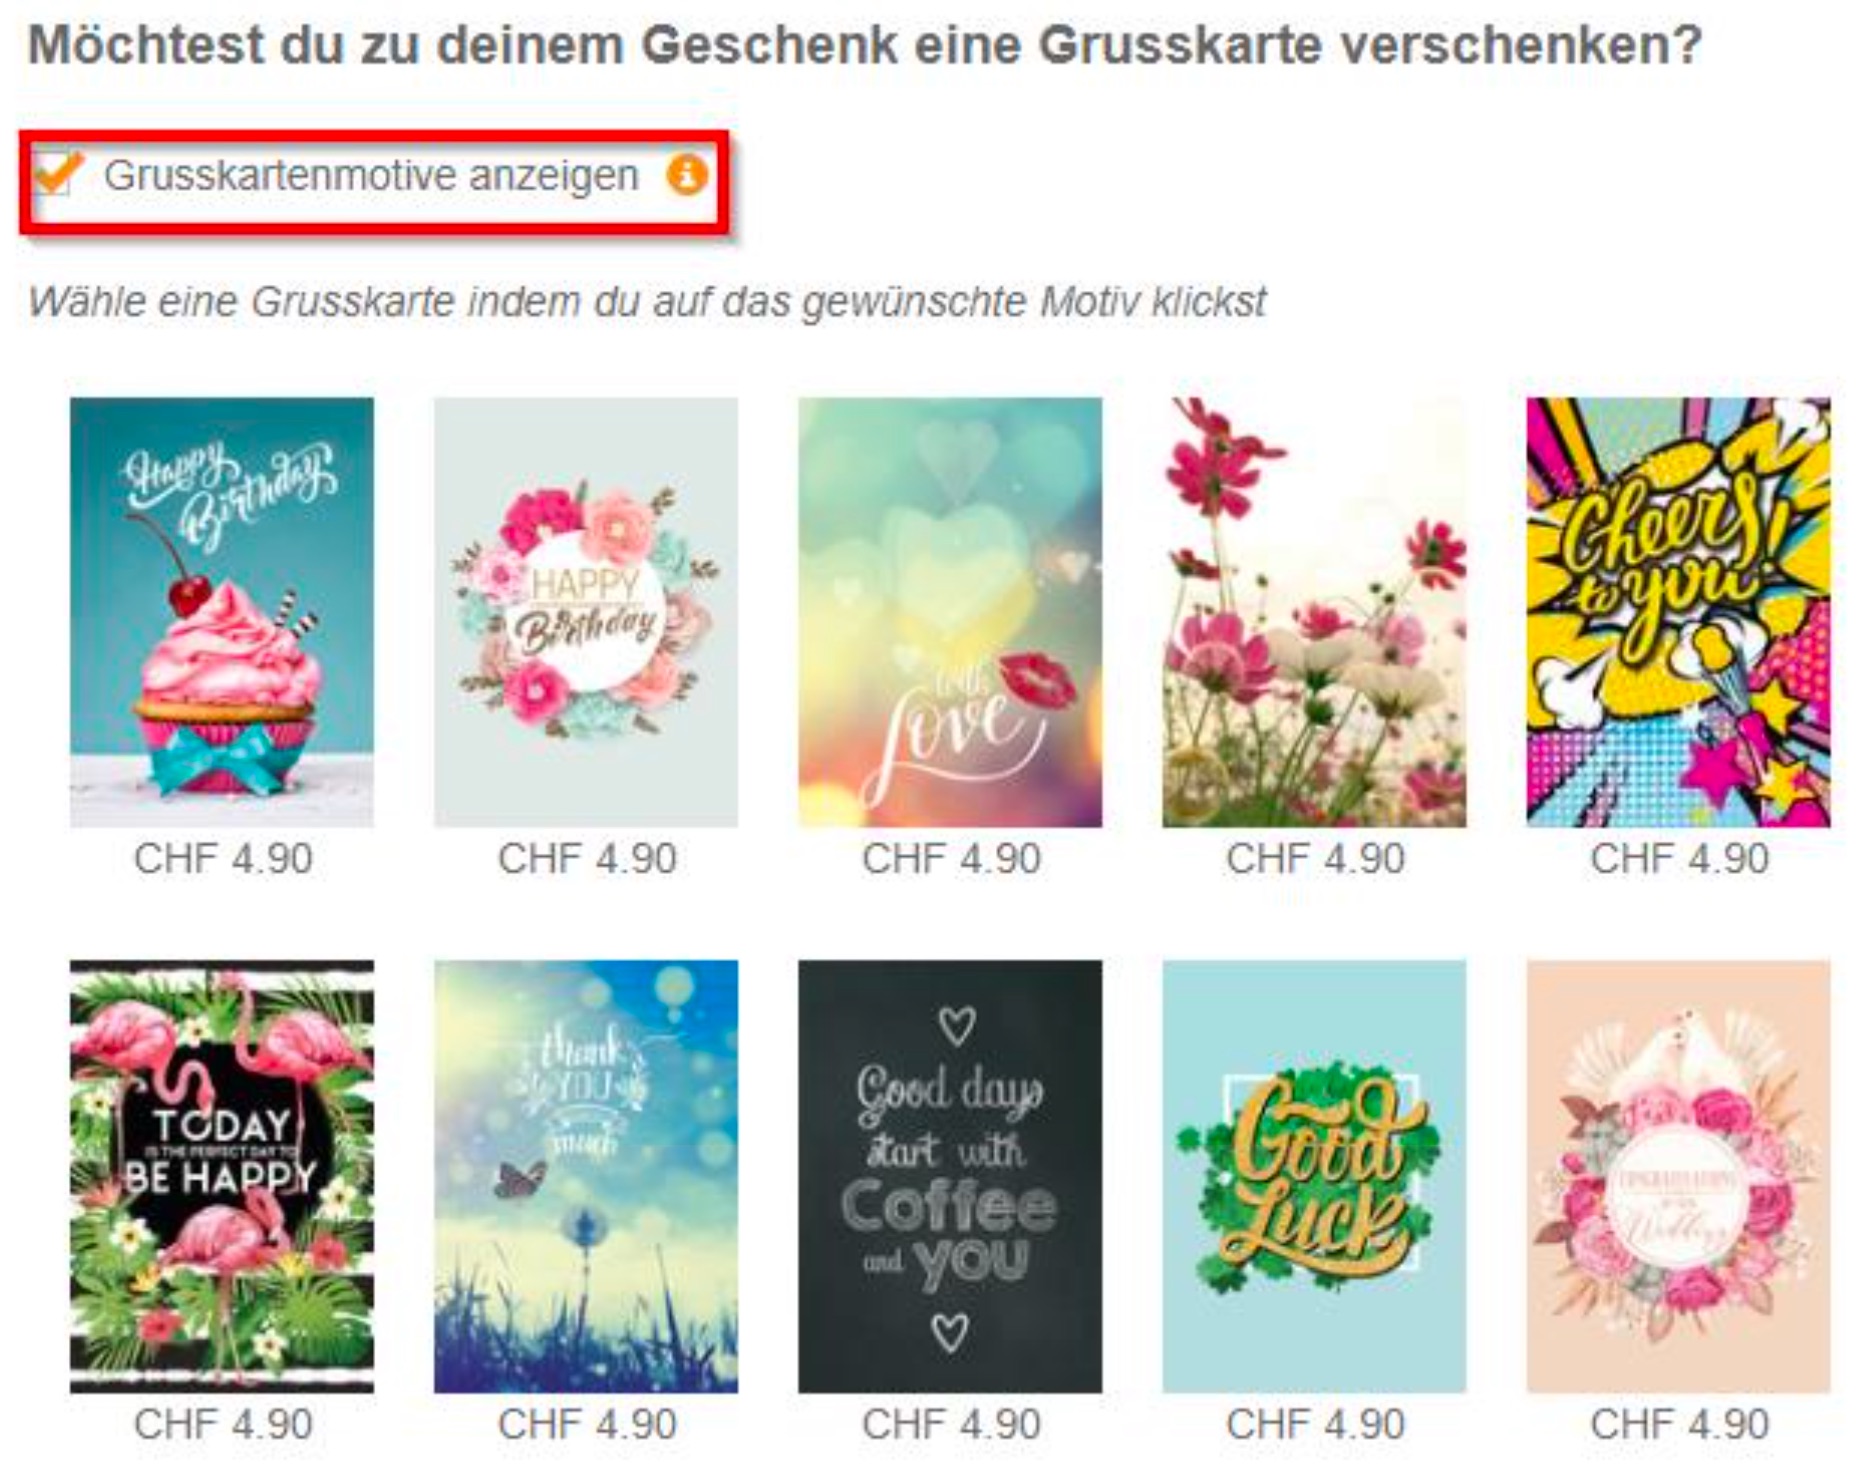Image resolution: width=1864 pixels, height=1476 pixels.
Task: Choose the 'Cheers to you!' pop-art card
Action: (x=1678, y=612)
